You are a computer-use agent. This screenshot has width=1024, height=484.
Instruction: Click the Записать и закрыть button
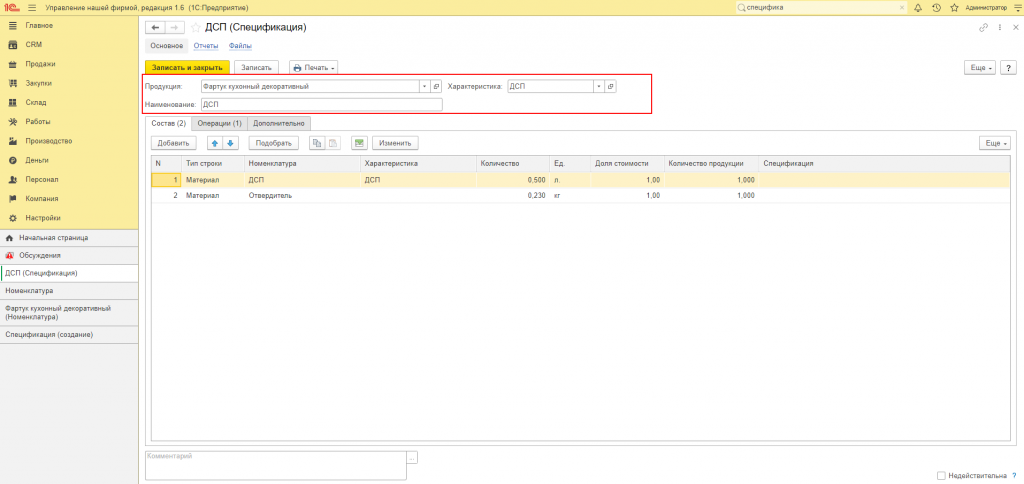(187, 67)
